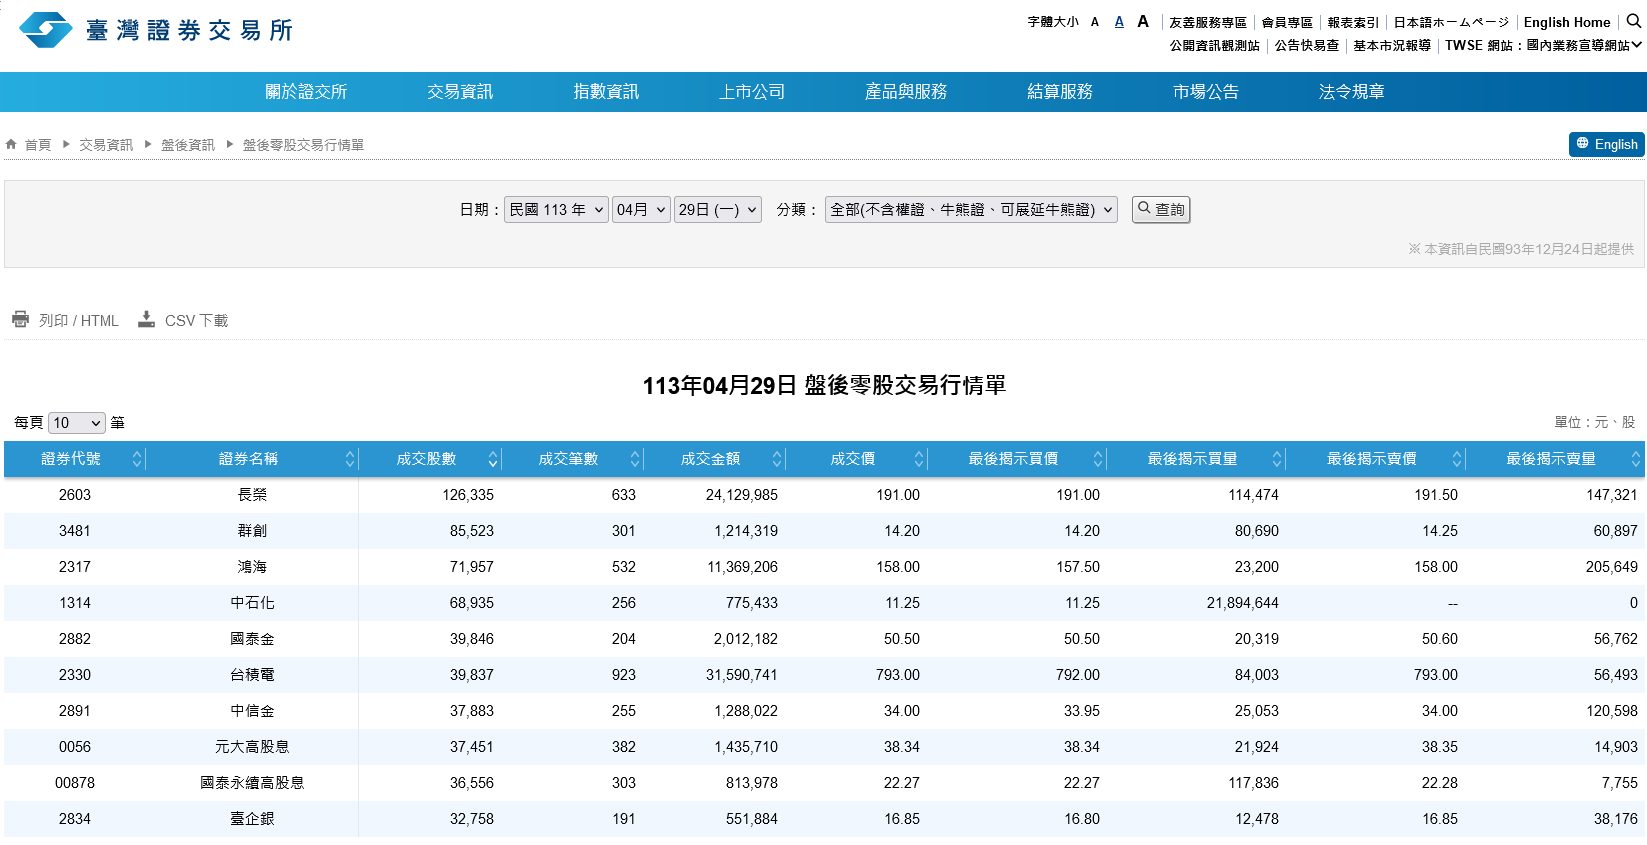
Task: Go to 交易資訊 breadcrumb
Action: (106, 145)
